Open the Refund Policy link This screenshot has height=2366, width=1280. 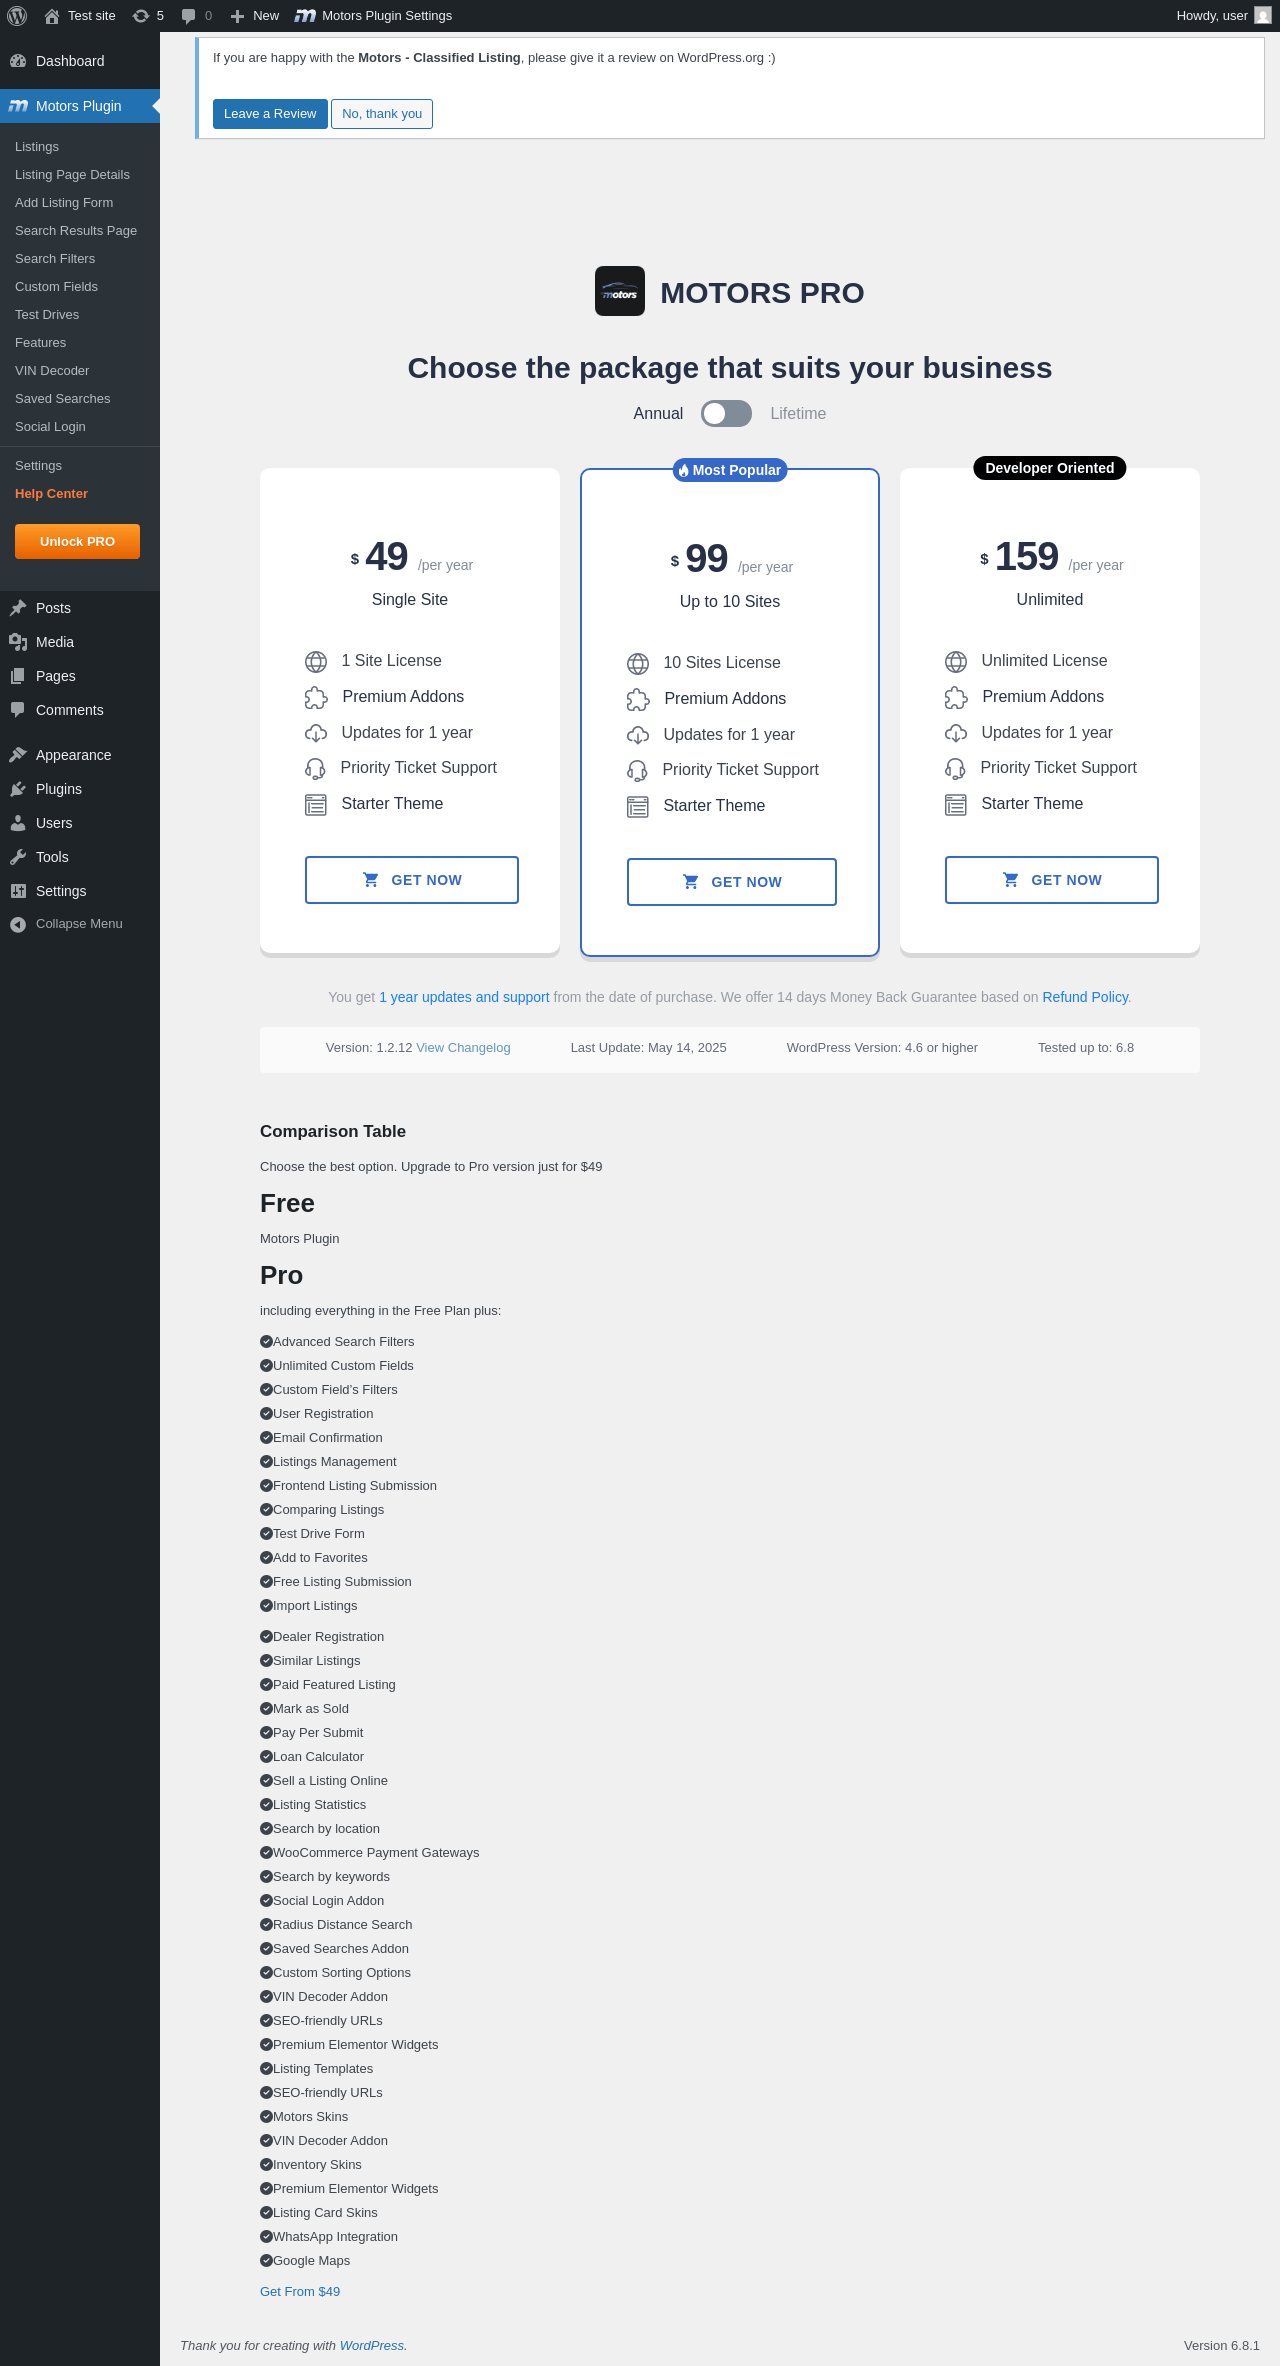coord(1085,997)
